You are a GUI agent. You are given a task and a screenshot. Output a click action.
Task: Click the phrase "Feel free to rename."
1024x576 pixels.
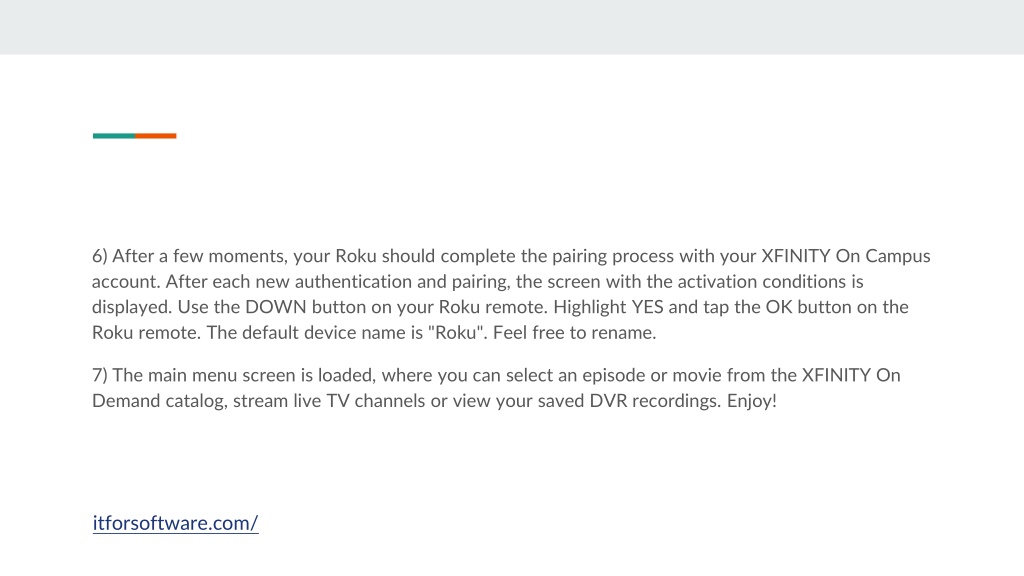click(x=575, y=332)
